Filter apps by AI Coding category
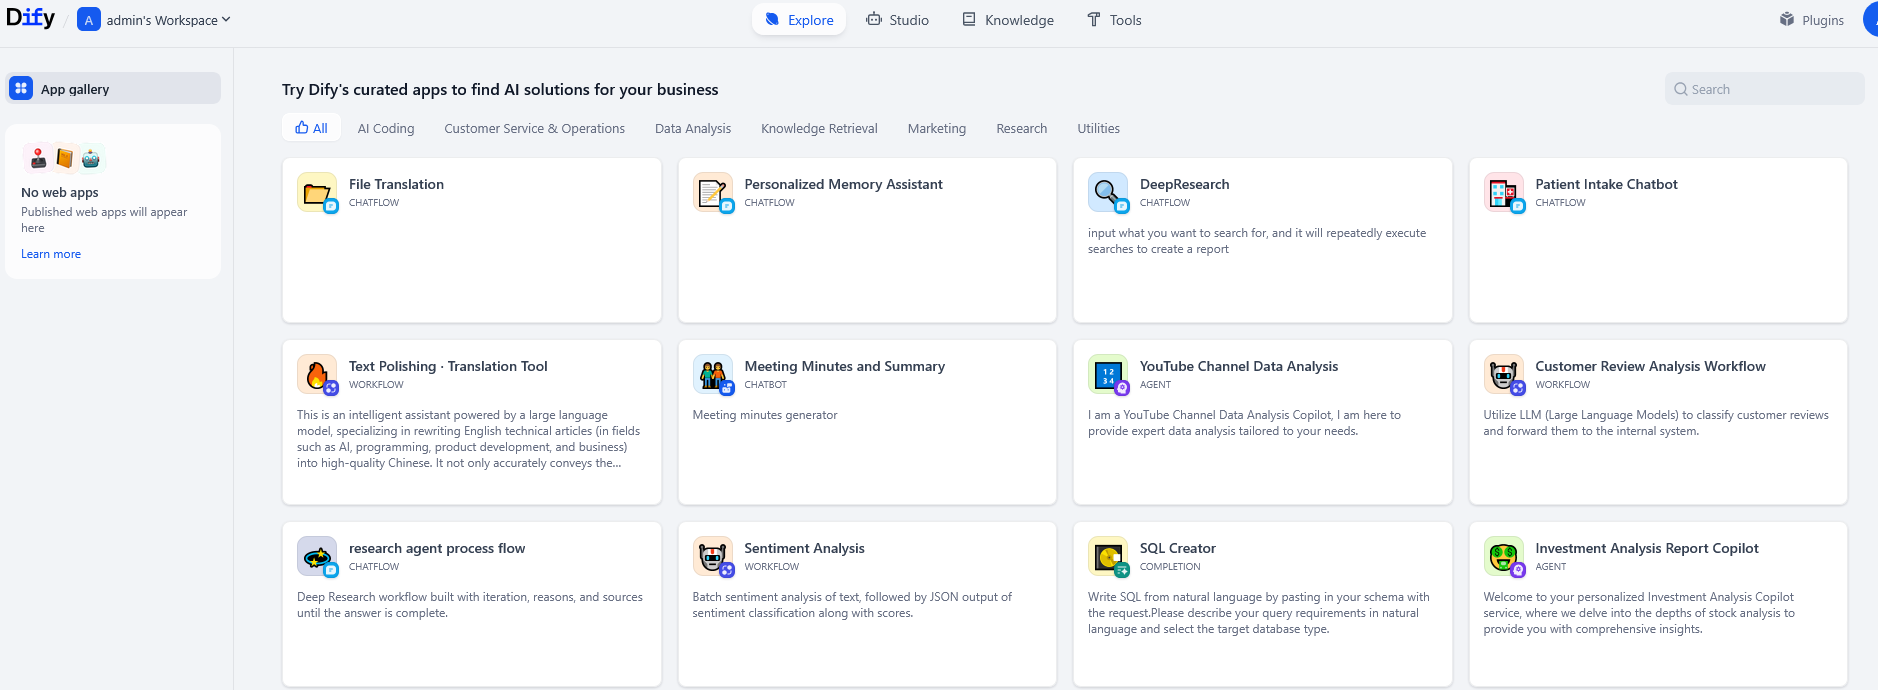This screenshot has height=690, width=1878. [x=386, y=128]
